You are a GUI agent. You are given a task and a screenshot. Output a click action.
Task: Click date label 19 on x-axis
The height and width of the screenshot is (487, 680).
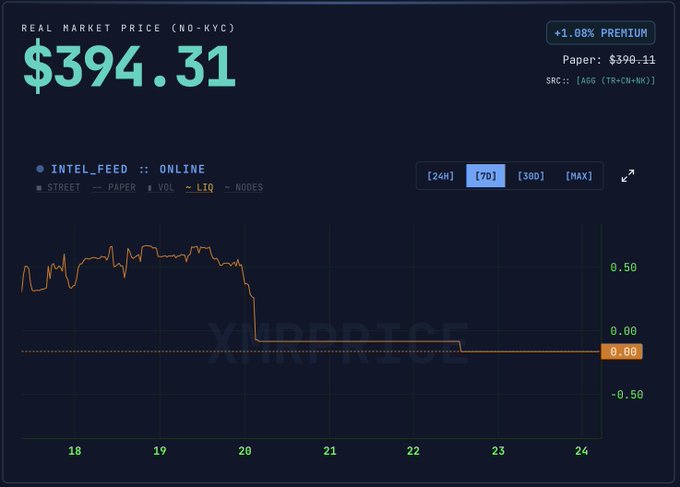[160, 451]
